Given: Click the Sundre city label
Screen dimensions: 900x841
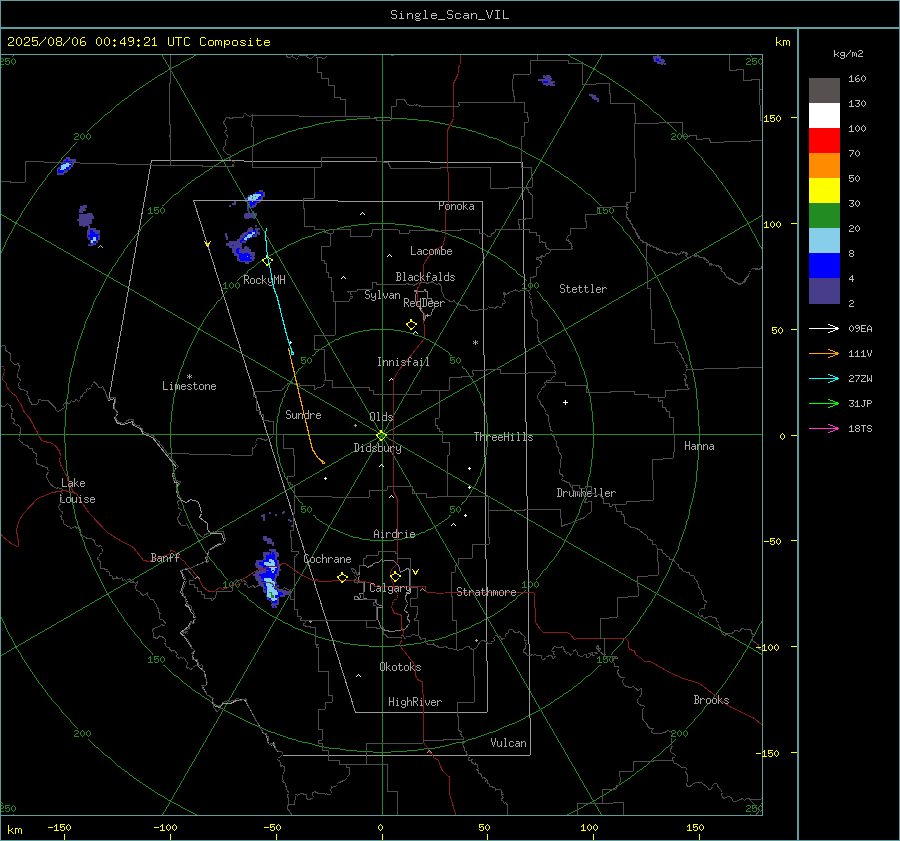Looking at the screenshot, I should 303,414.
